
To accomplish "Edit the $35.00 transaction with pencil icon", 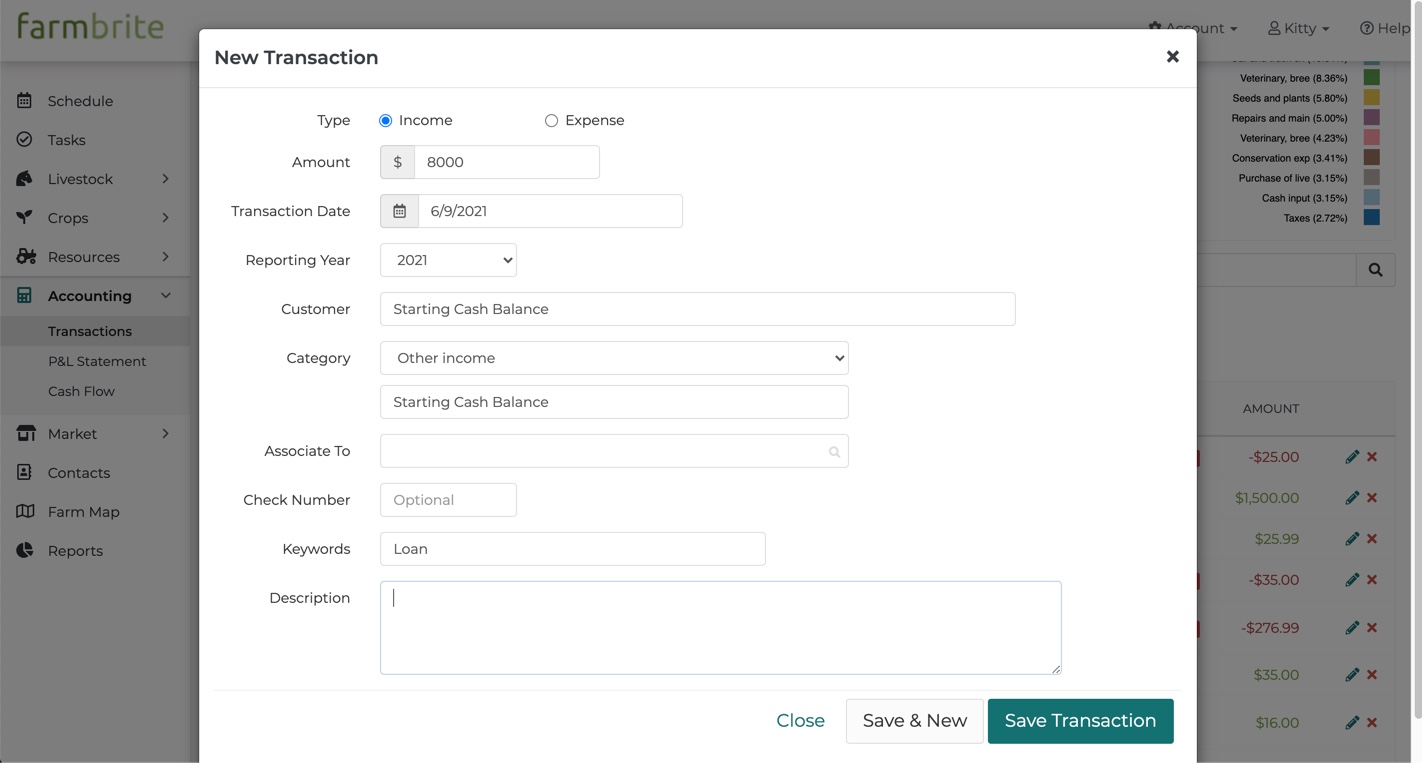I will 1352,675.
